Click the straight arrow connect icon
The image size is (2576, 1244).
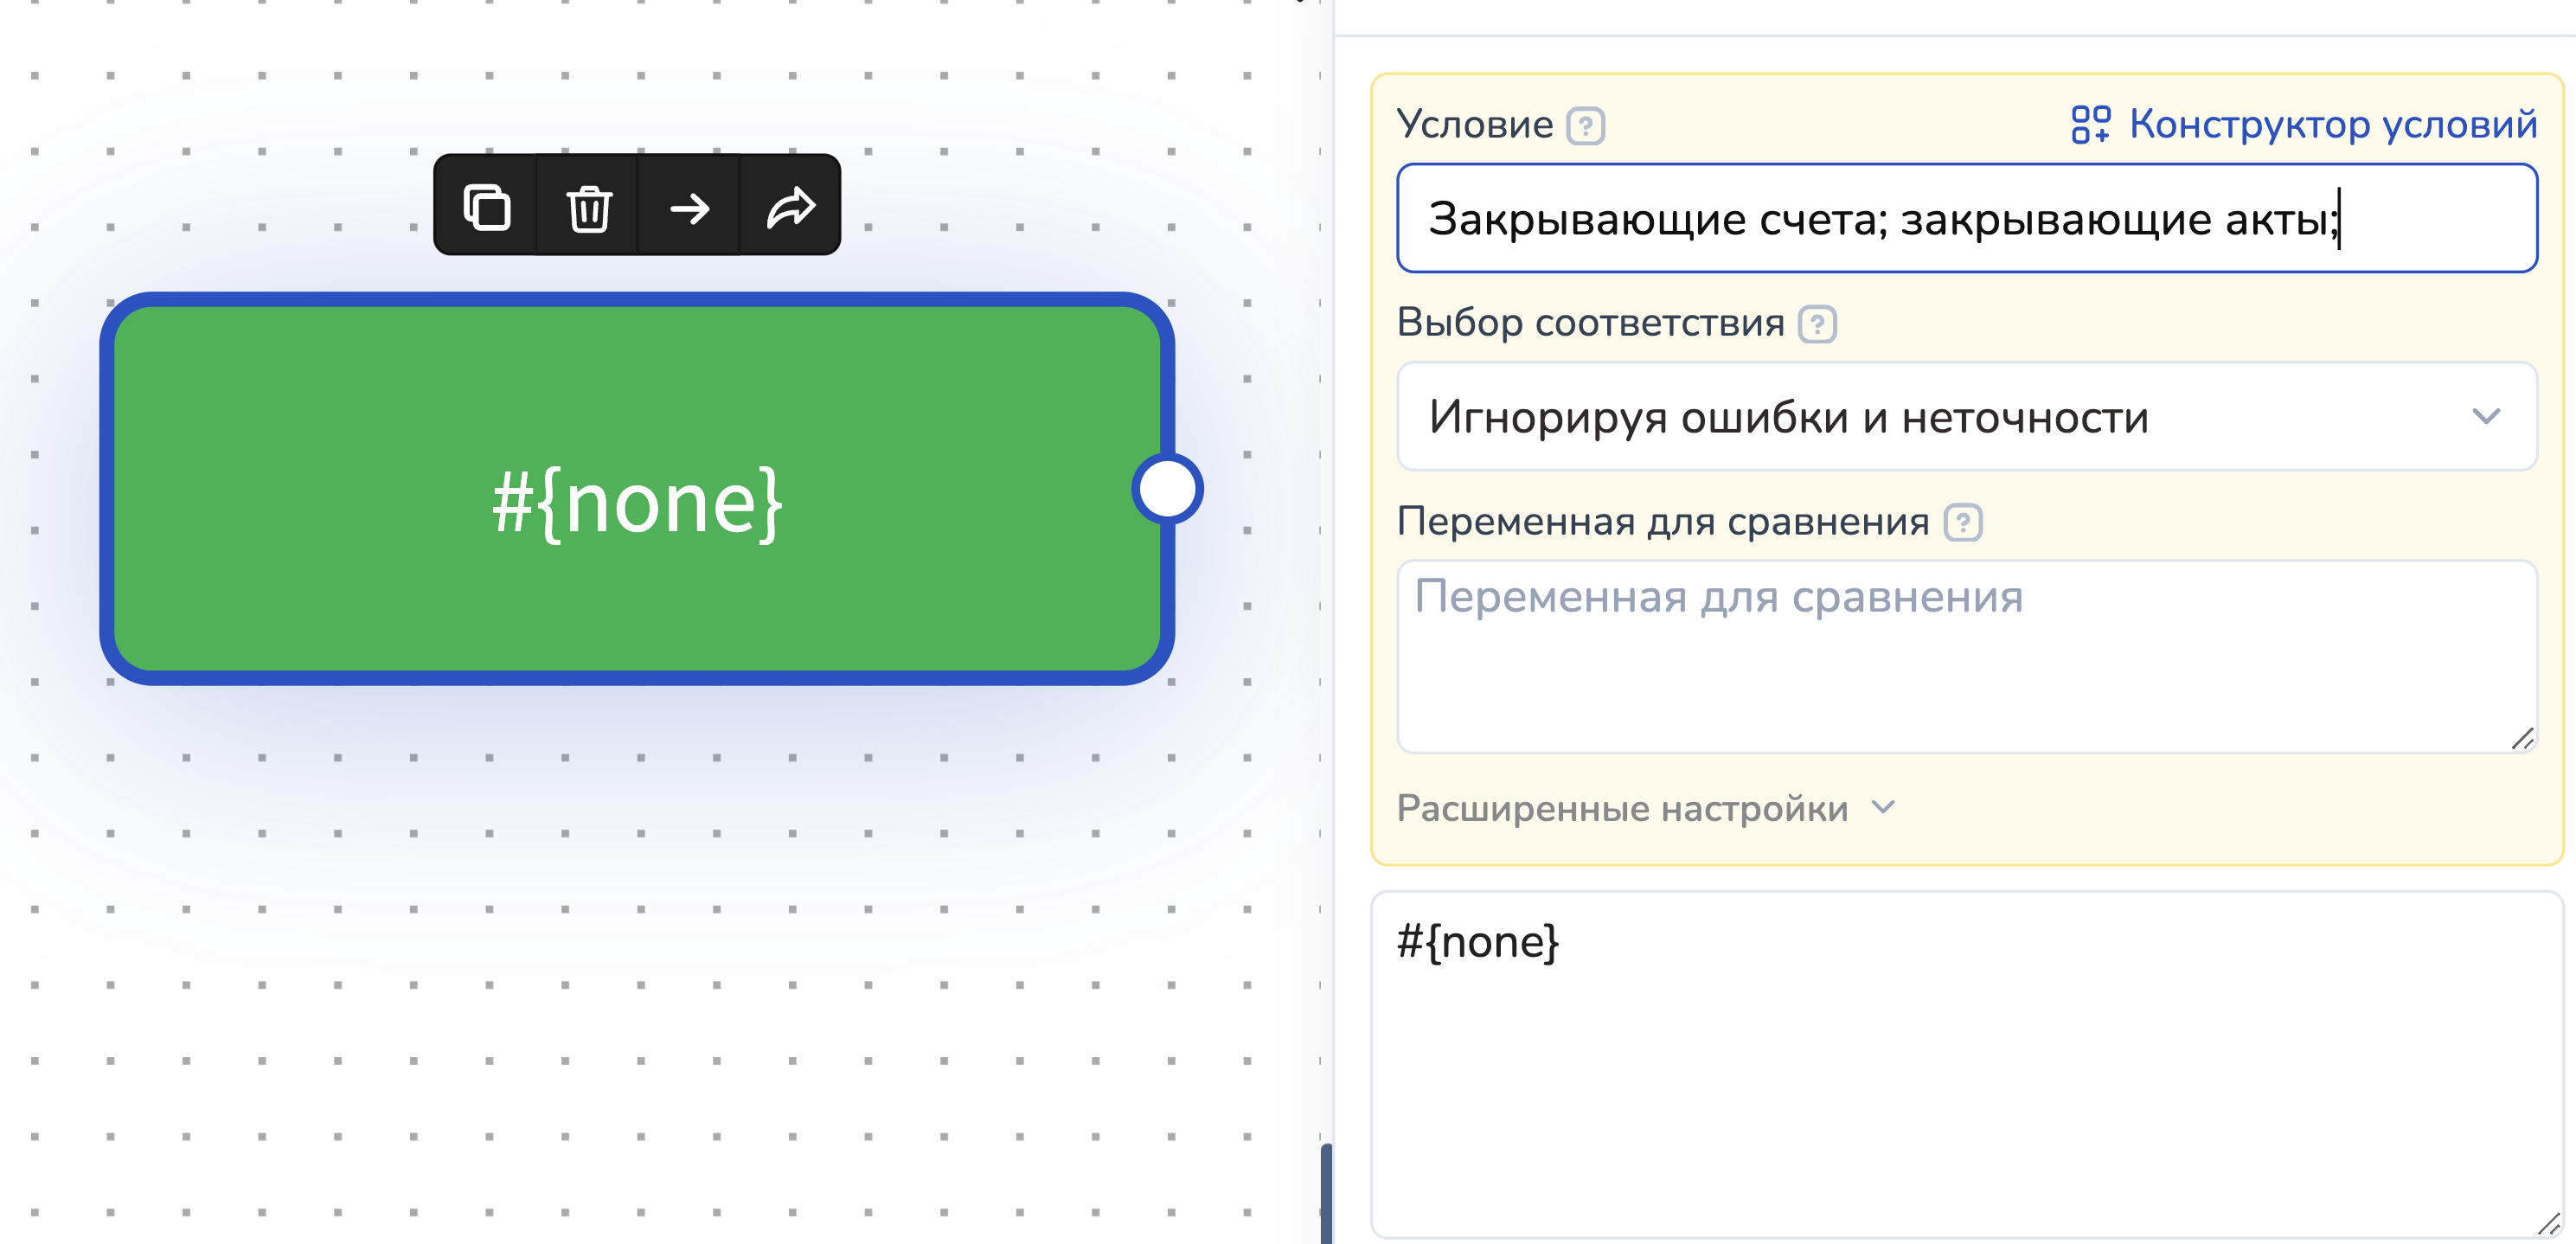(689, 208)
